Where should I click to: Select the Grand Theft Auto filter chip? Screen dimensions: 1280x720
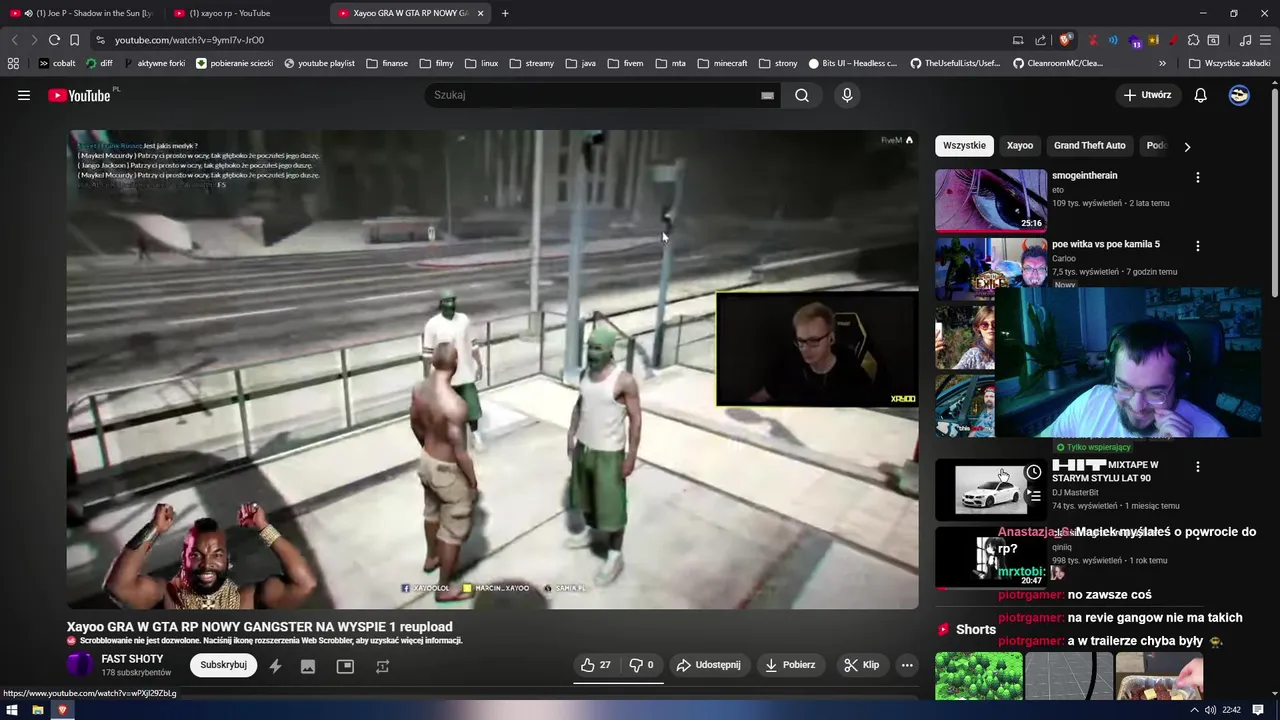coord(1089,146)
